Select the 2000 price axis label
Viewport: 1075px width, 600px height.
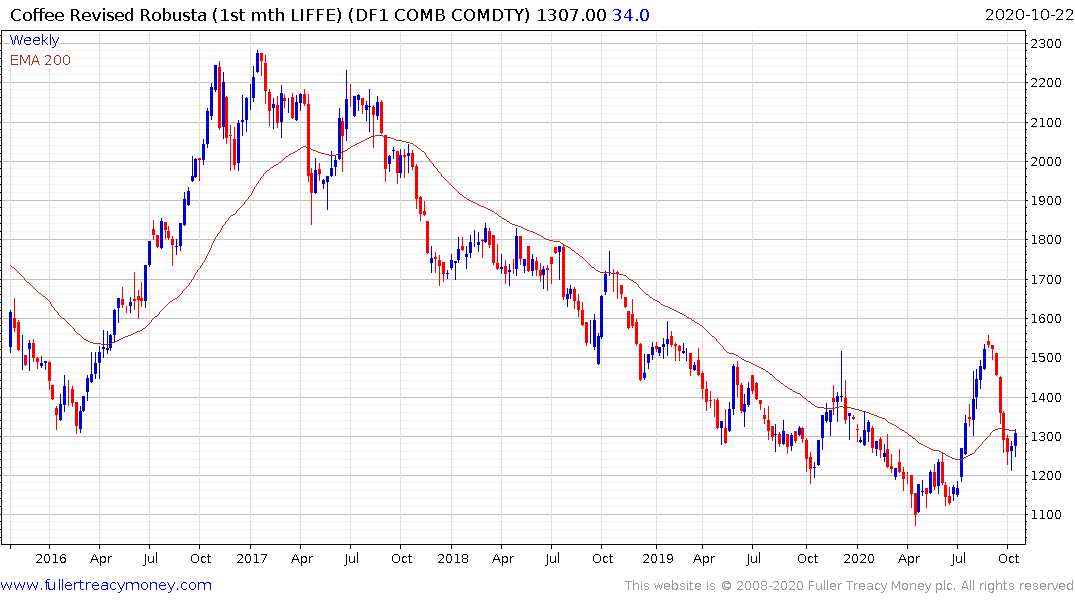click(1046, 162)
